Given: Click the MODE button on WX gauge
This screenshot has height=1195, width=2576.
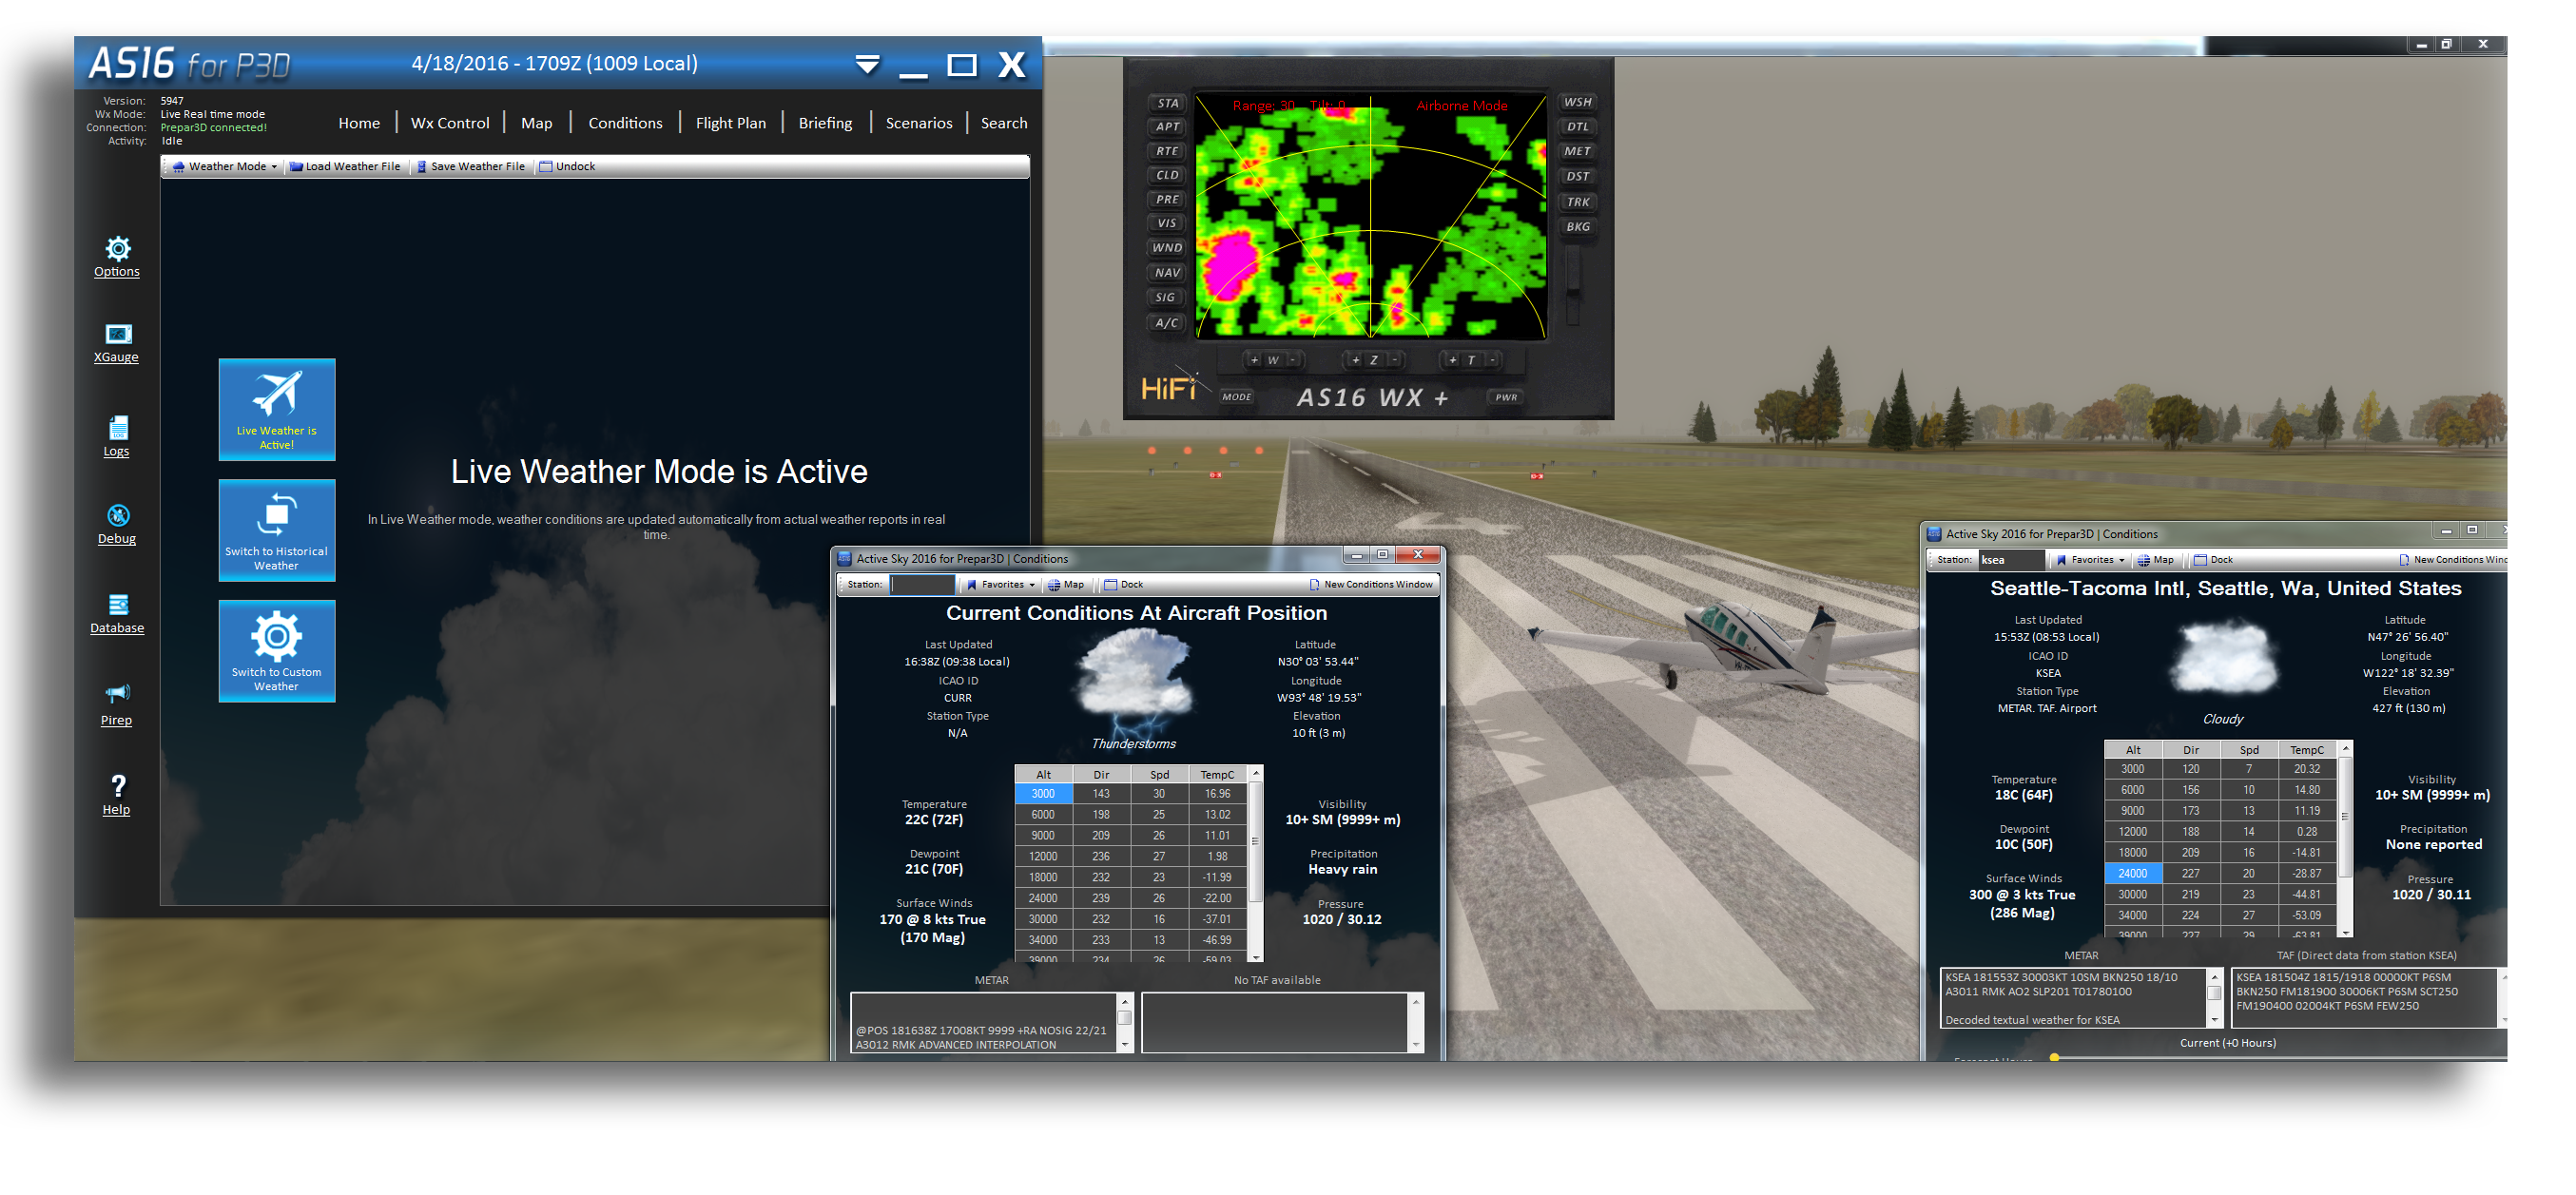Looking at the screenshot, I should pos(1237,397).
